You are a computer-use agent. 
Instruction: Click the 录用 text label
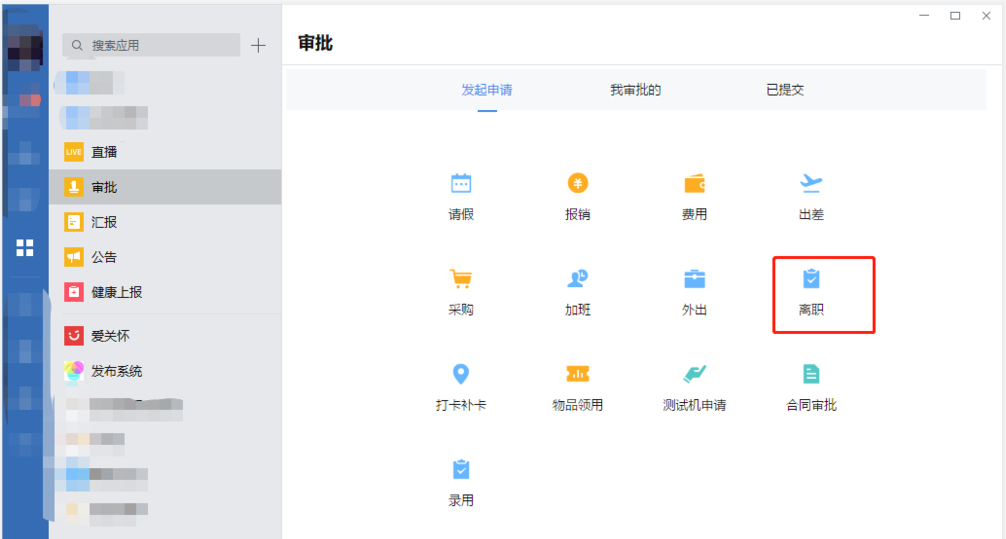pyautogui.click(x=461, y=500)
